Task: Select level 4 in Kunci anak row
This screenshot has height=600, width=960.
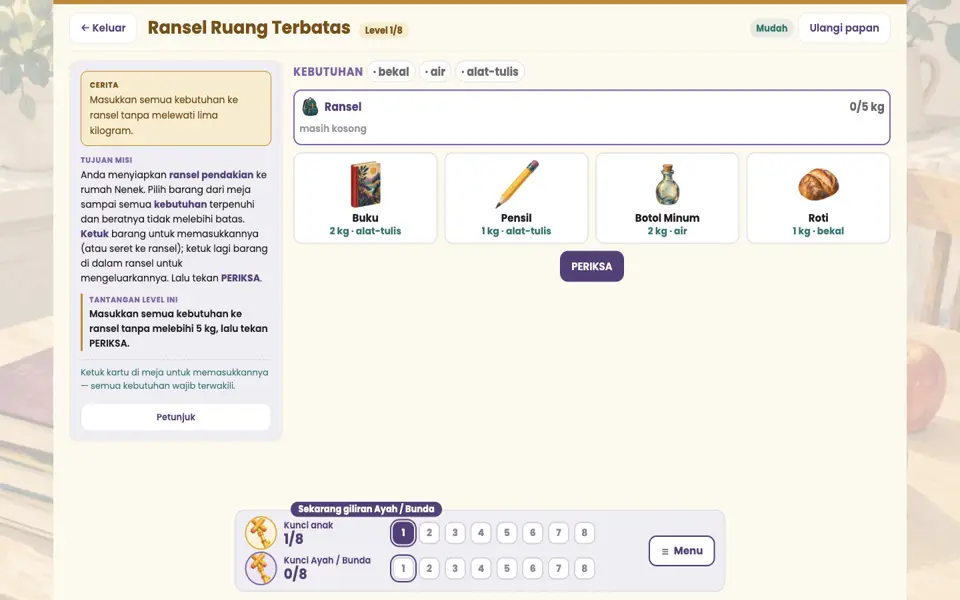Action: pos(481,533)
